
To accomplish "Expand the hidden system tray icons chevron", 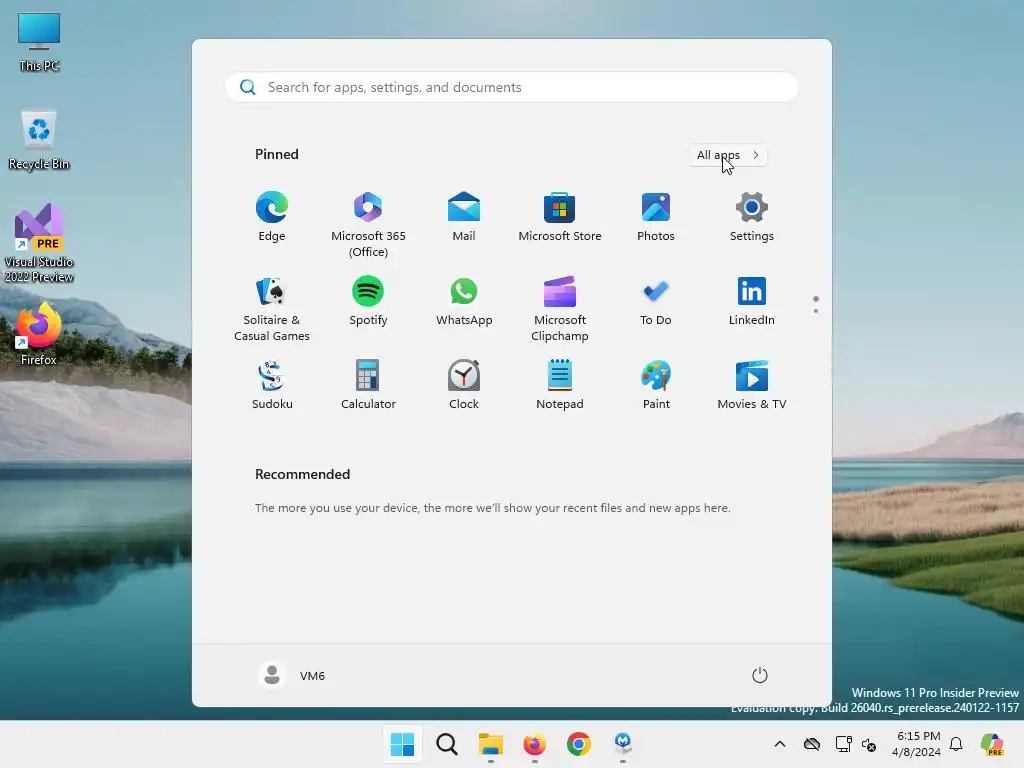I will 780,744.
